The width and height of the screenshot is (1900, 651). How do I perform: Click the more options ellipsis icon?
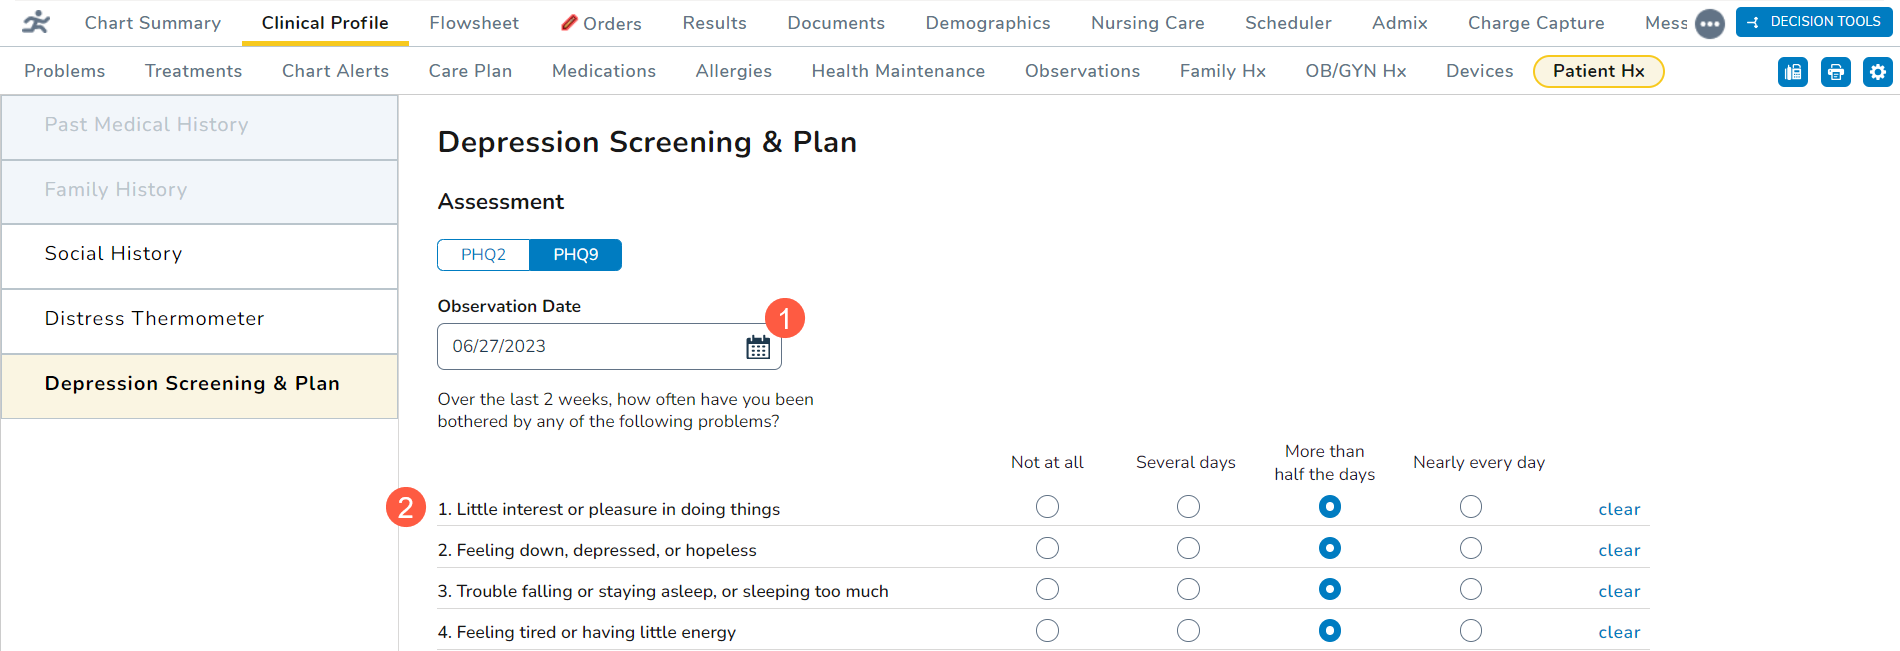coord(1710,23)
